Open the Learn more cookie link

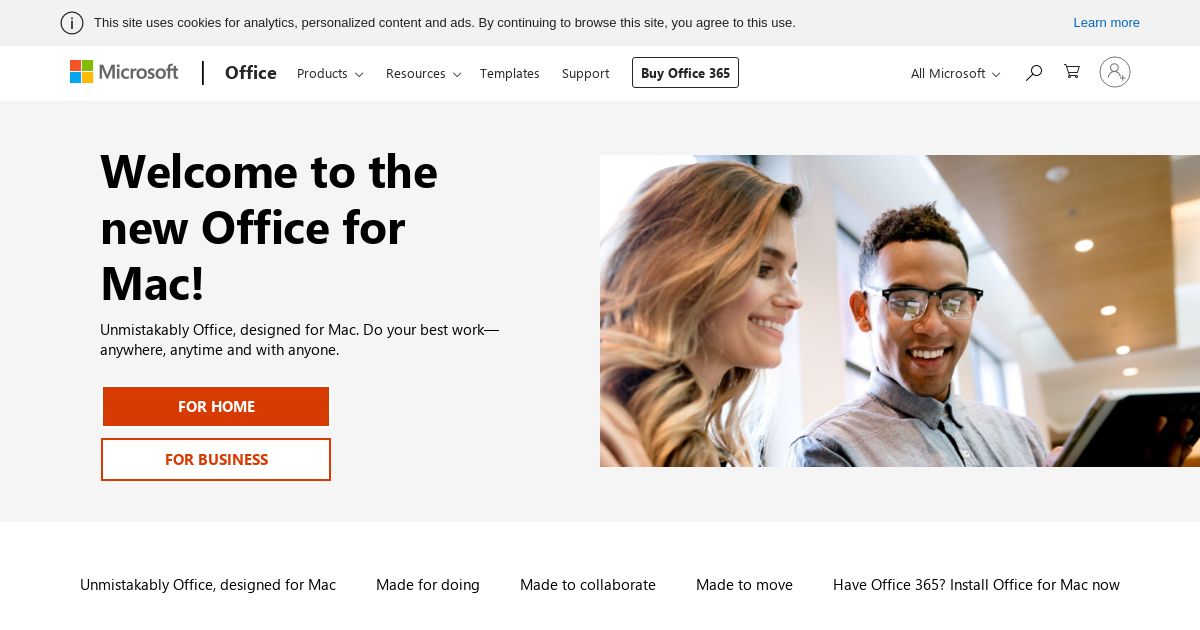click(1106, 23)
